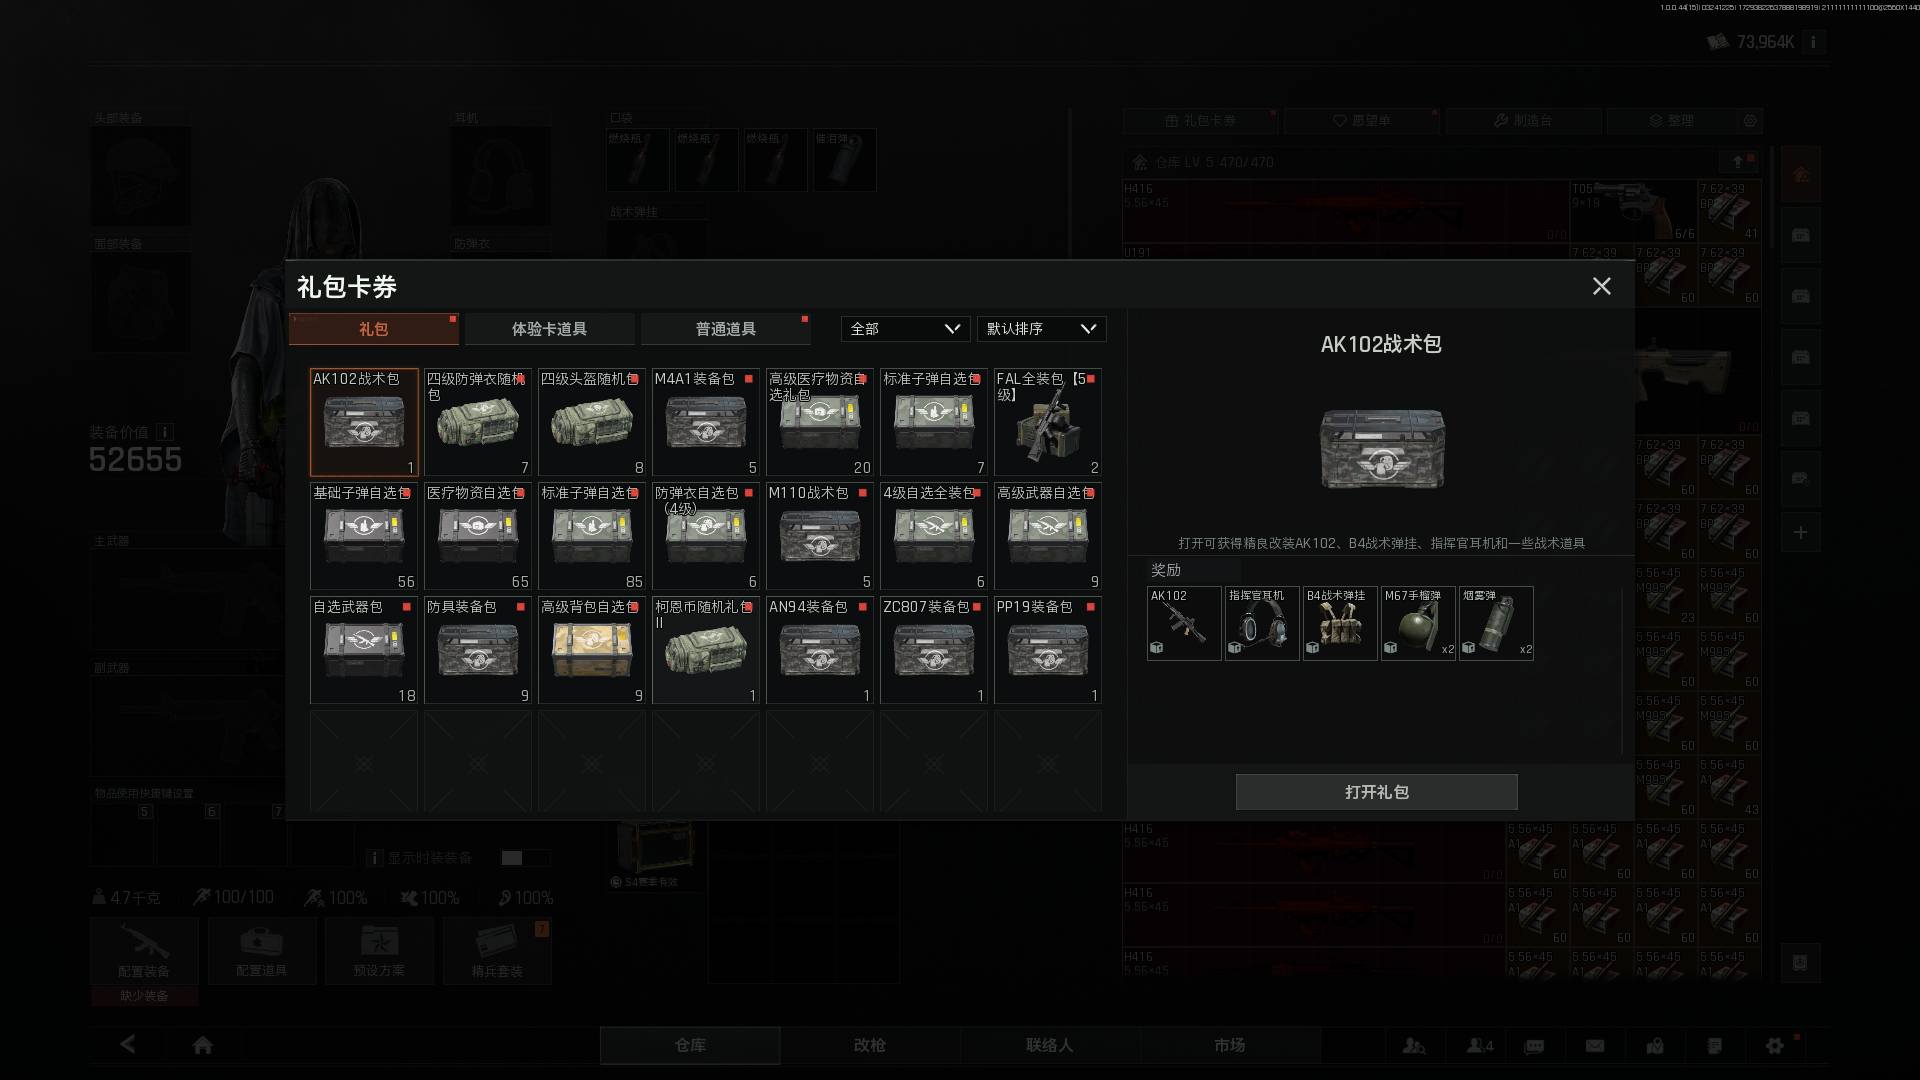1920x1080 pixels.
Task: Click the 指挥官耳机 reward icon
Action: click(x=1261, y=624)
